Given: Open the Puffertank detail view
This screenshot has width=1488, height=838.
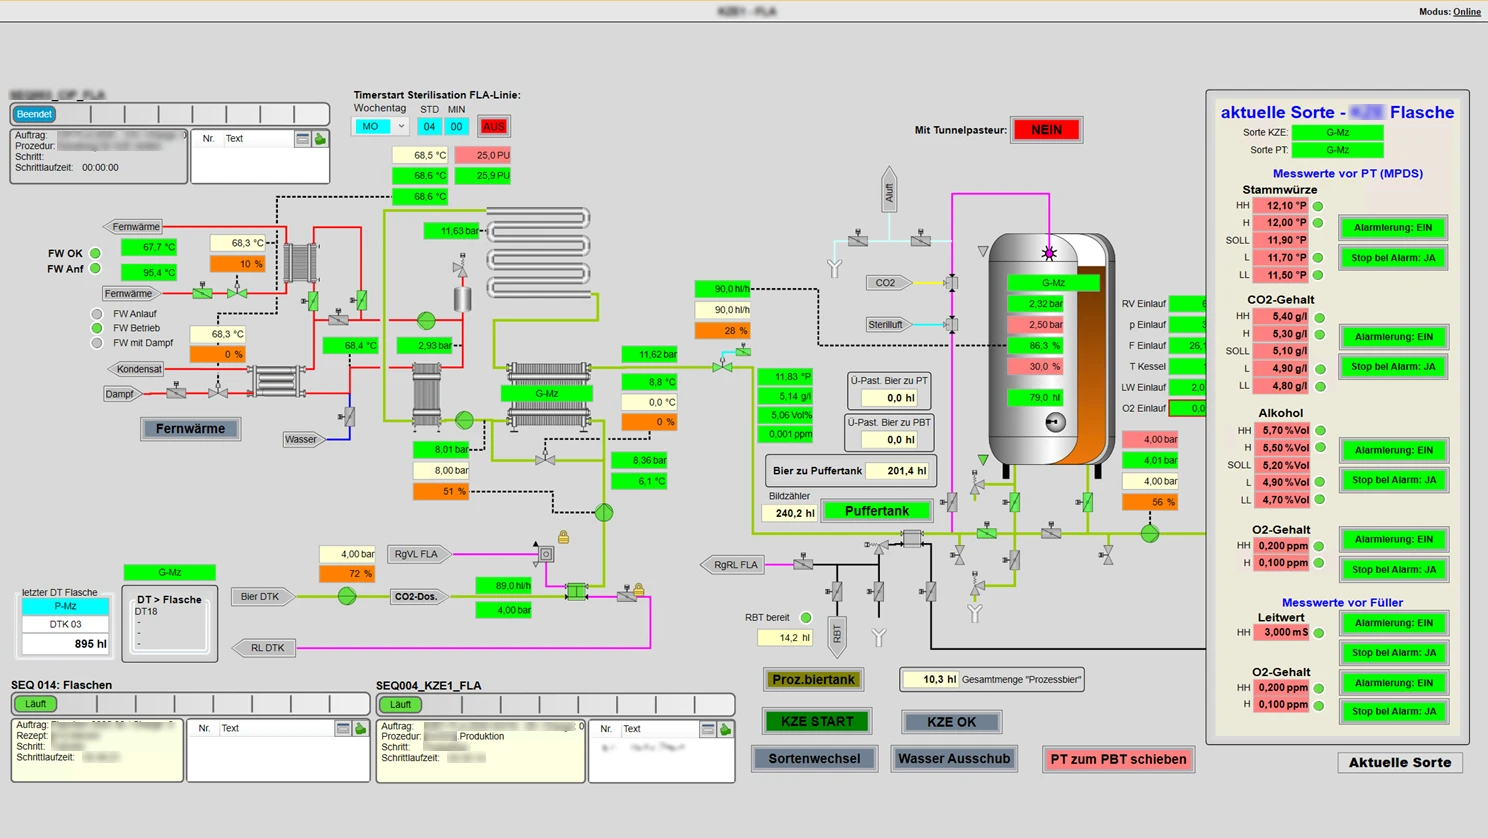Looking at the screenshot, I should click(876, 511).
